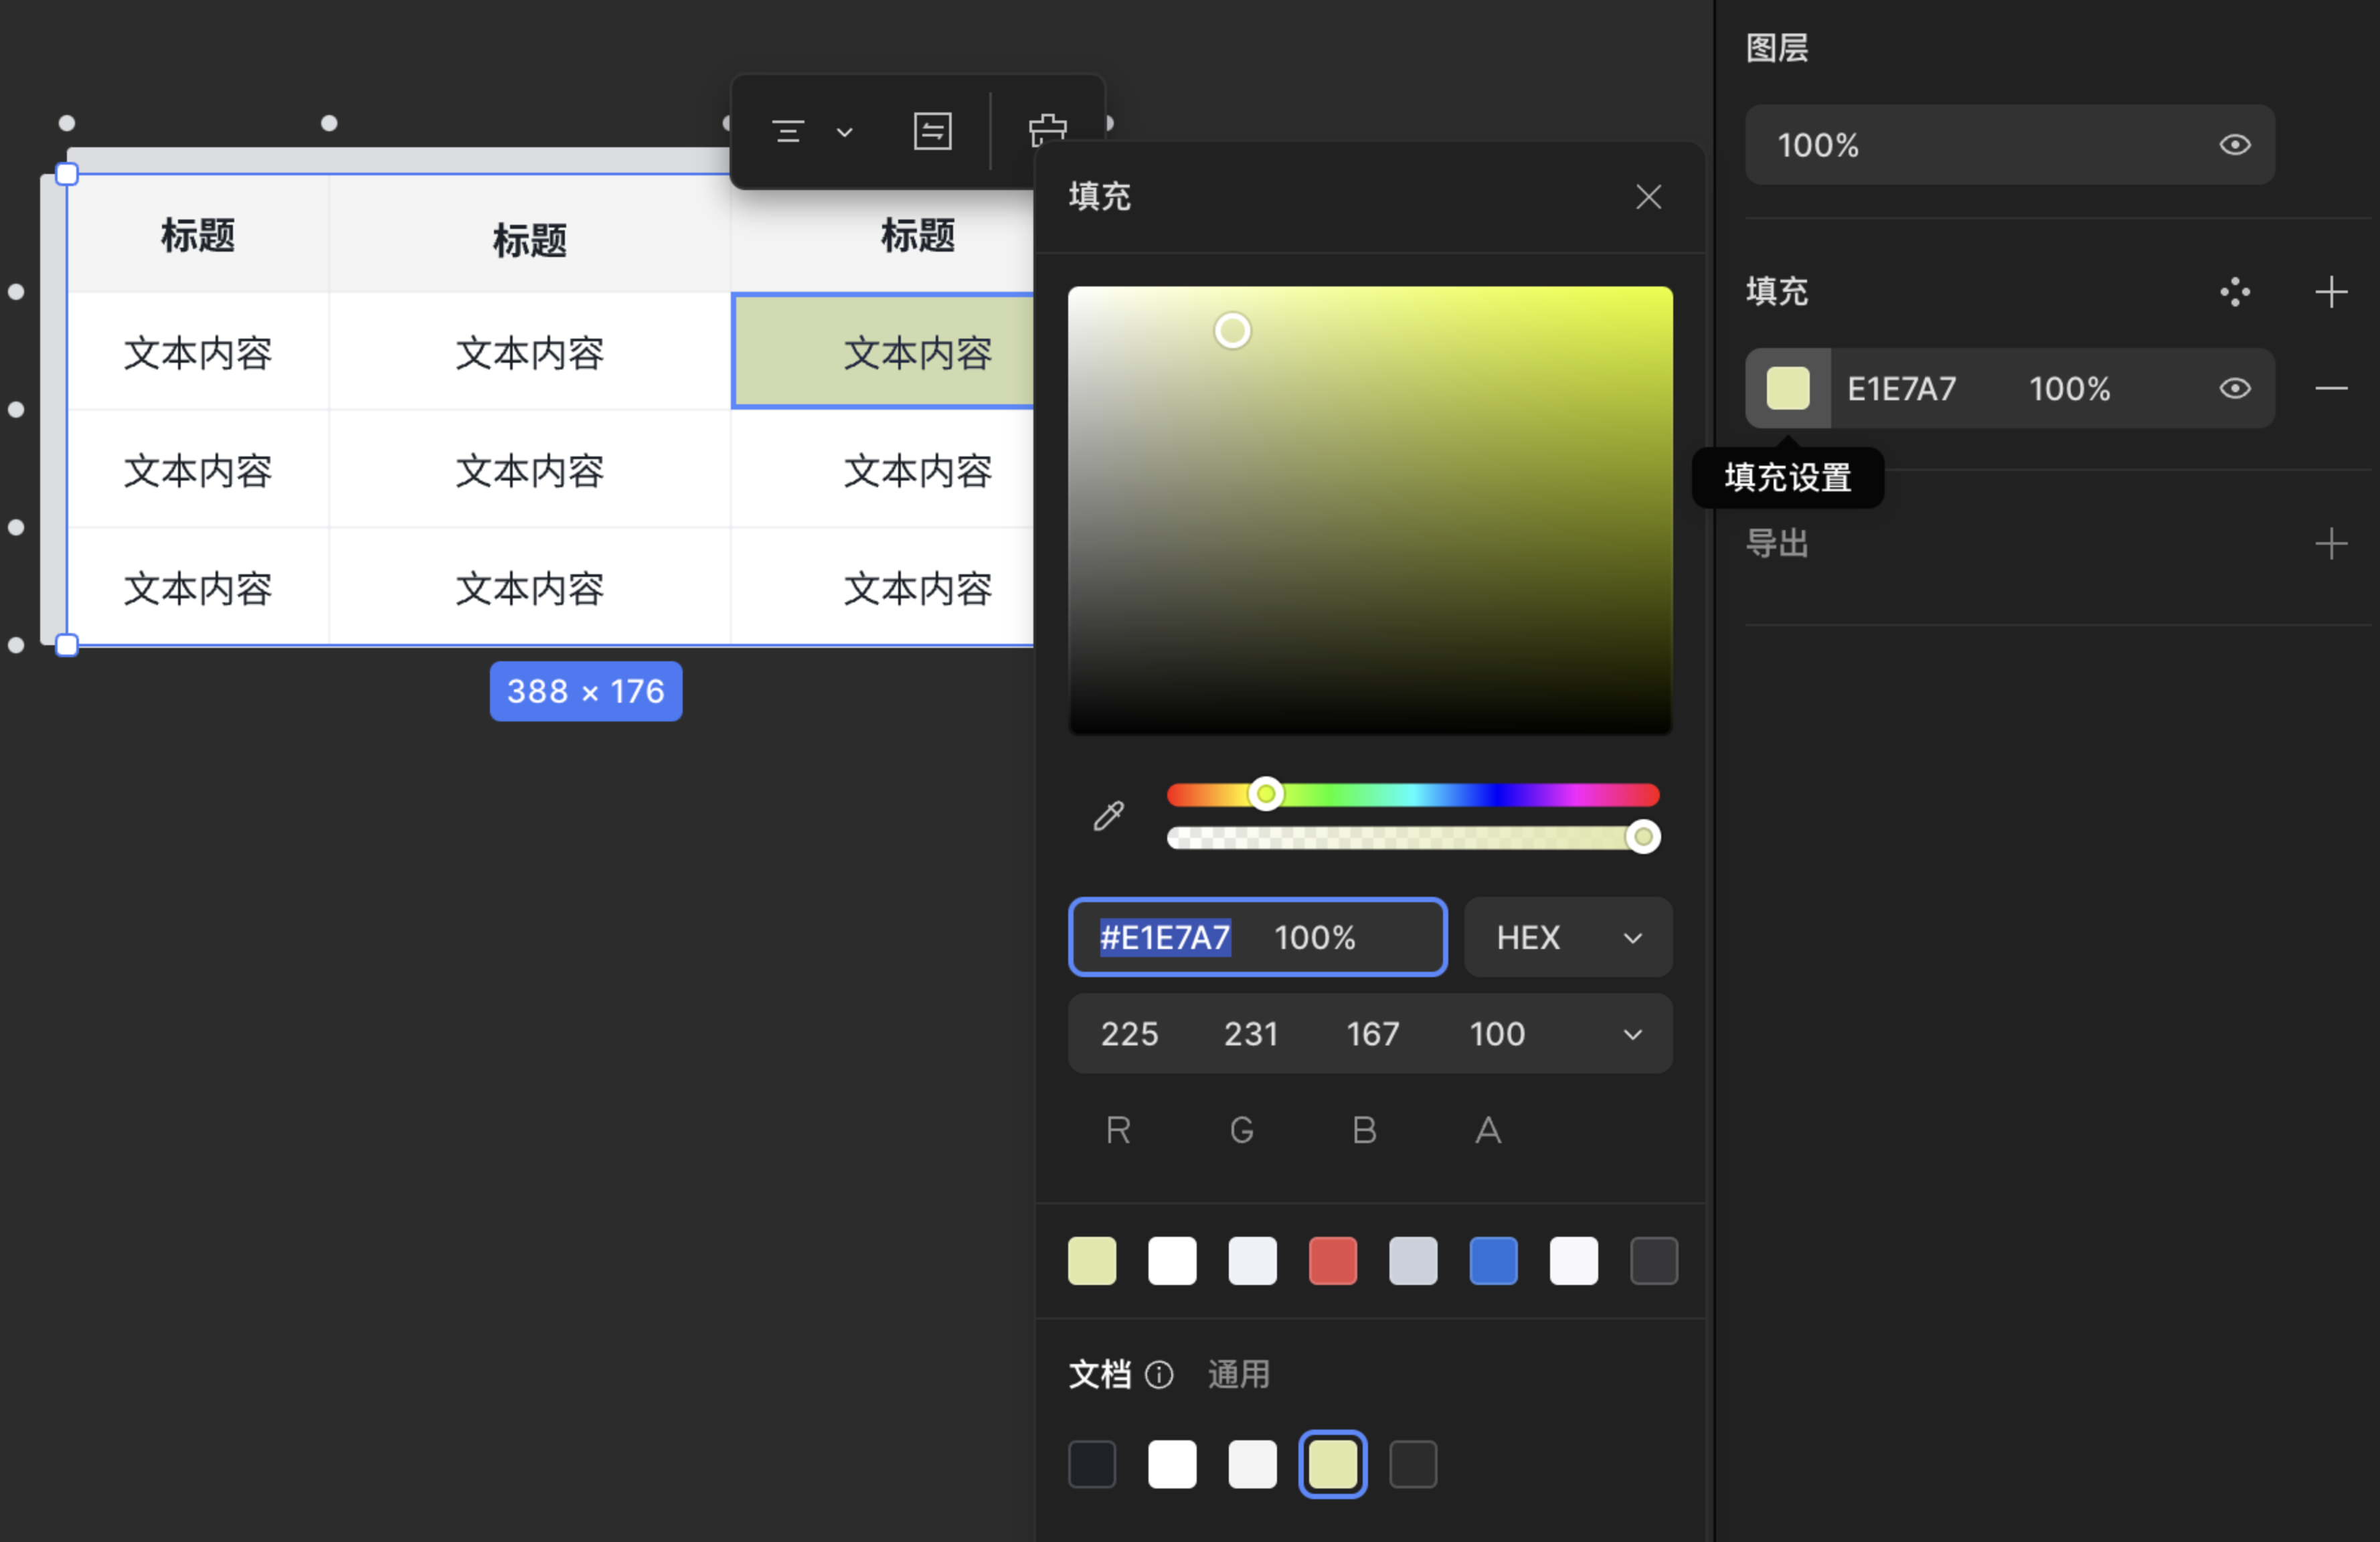Screen dimensions: 2380x1542
Task: Click the 388 × 176 size label
Action: click(586, 691)
